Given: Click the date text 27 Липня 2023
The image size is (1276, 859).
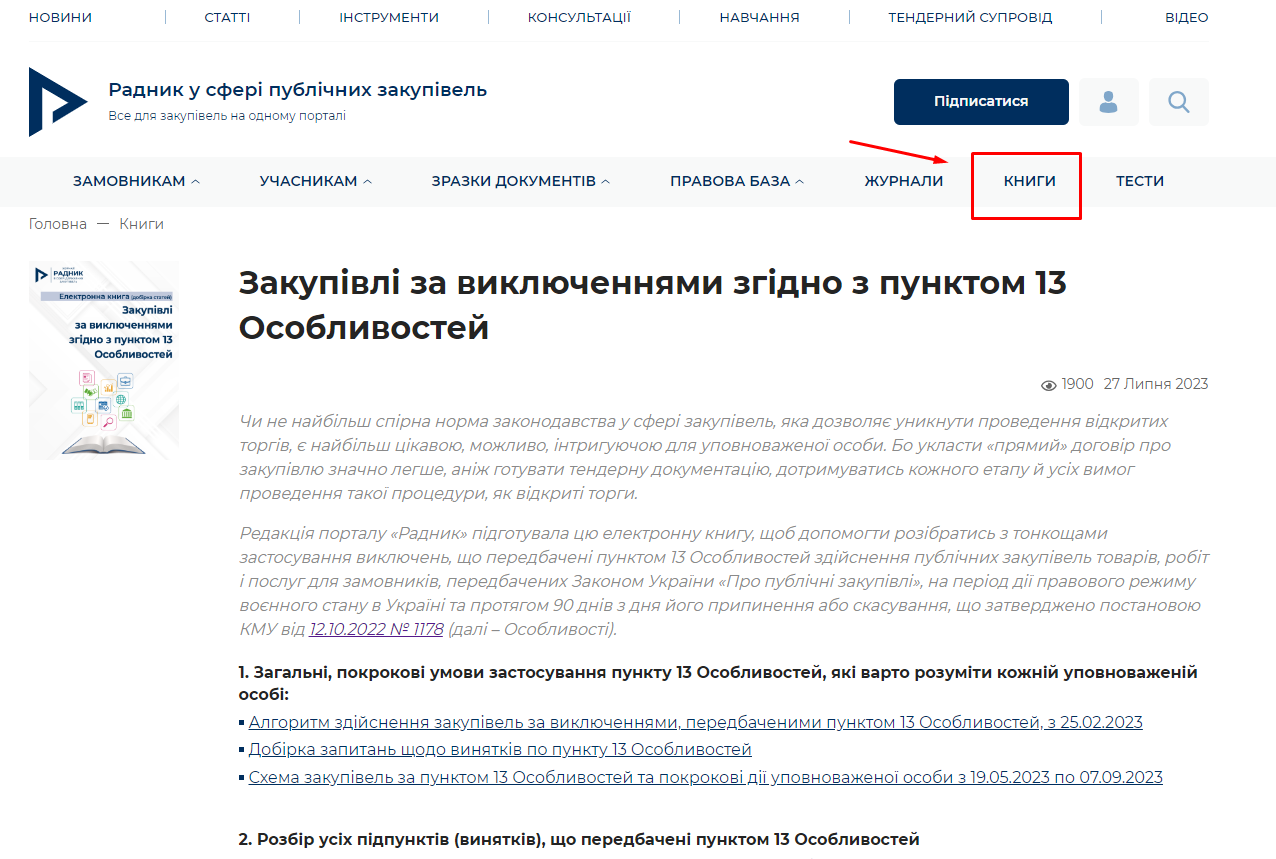Looking at the screenshot, I should [x=1156, y=385].
